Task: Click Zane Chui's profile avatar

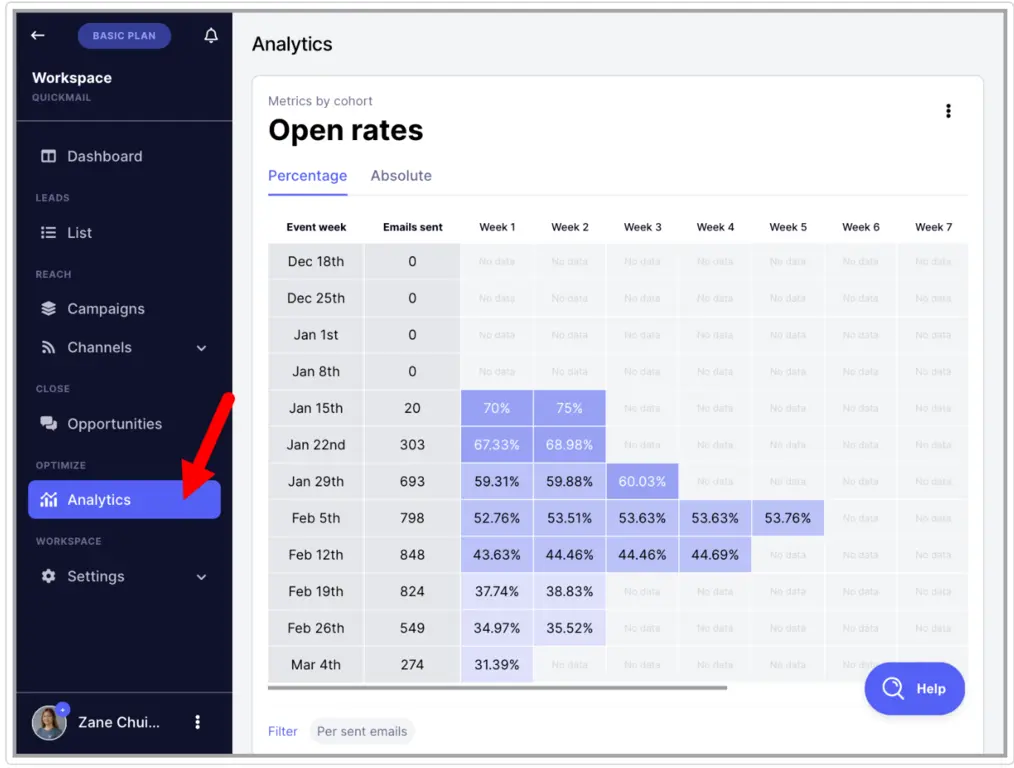Action: (49, 722)
